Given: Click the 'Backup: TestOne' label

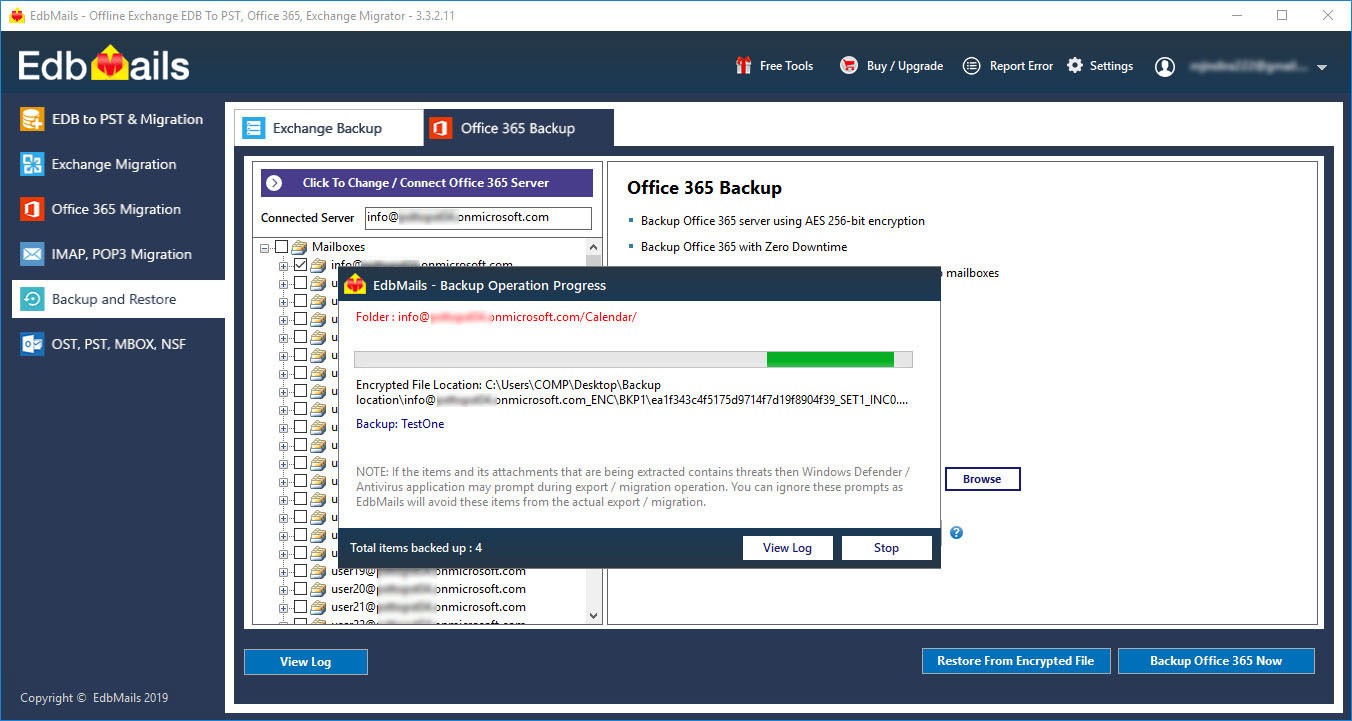Looking at the screenshot, I should [400, 424].
